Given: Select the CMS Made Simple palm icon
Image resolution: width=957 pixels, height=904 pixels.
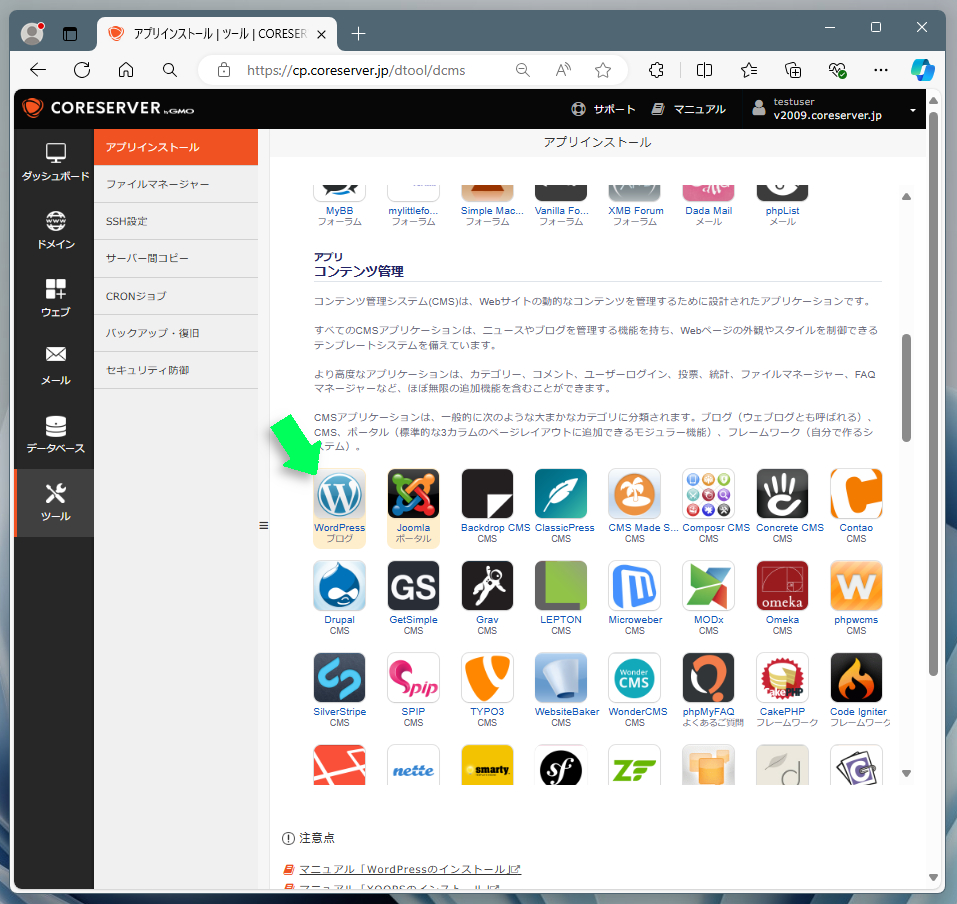Looking at the screenshot, I should (635, 494).
